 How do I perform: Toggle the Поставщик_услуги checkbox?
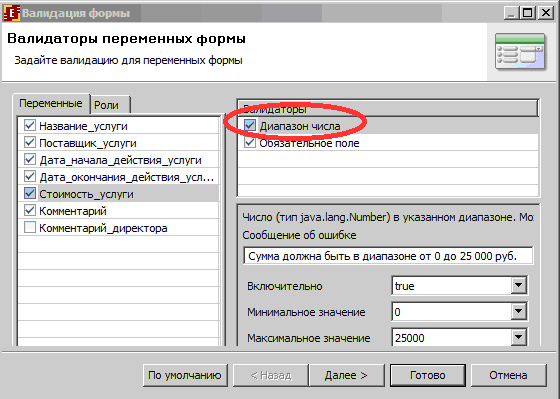pyautogui.click(x=30, y=143)
